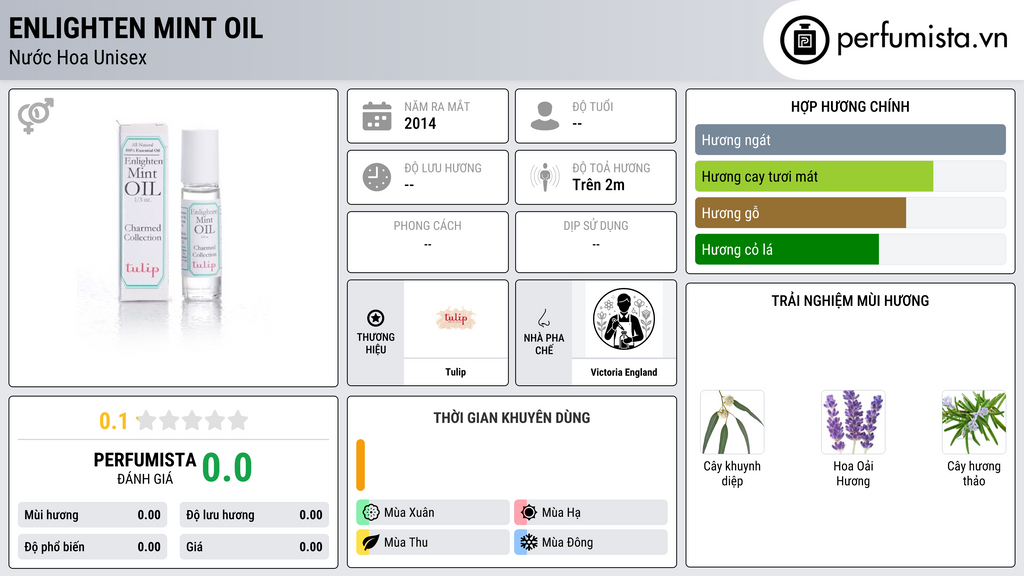Screen dimensions: 1024x576
Task: Click the person icon beside Độ tuổi
Action: tap(545, 116)
